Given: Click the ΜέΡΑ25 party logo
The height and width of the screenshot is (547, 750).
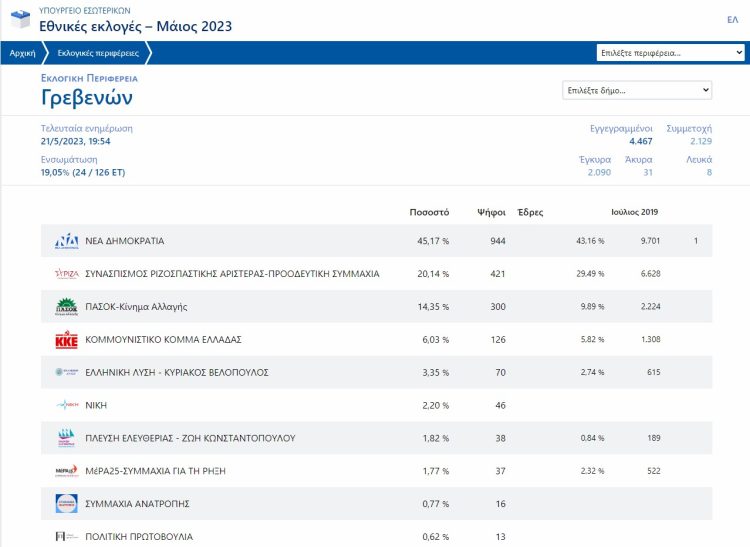Looking at the screenshot, I should [x=66, y=471].
